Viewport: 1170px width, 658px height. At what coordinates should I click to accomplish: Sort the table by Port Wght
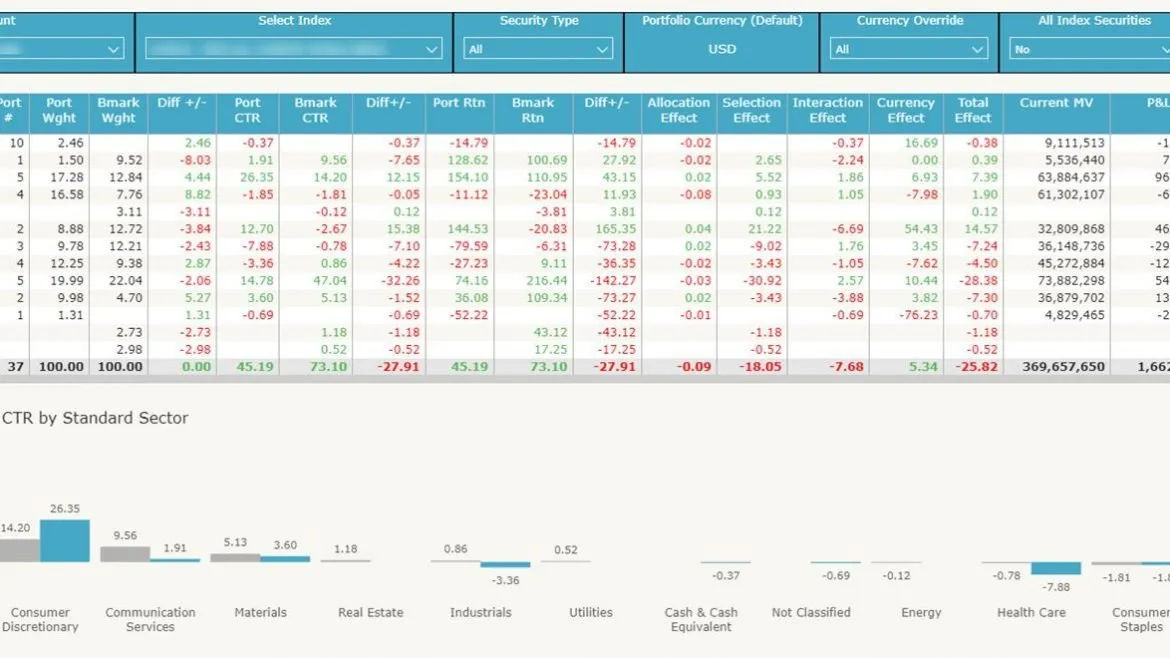[x=58, y=109]
